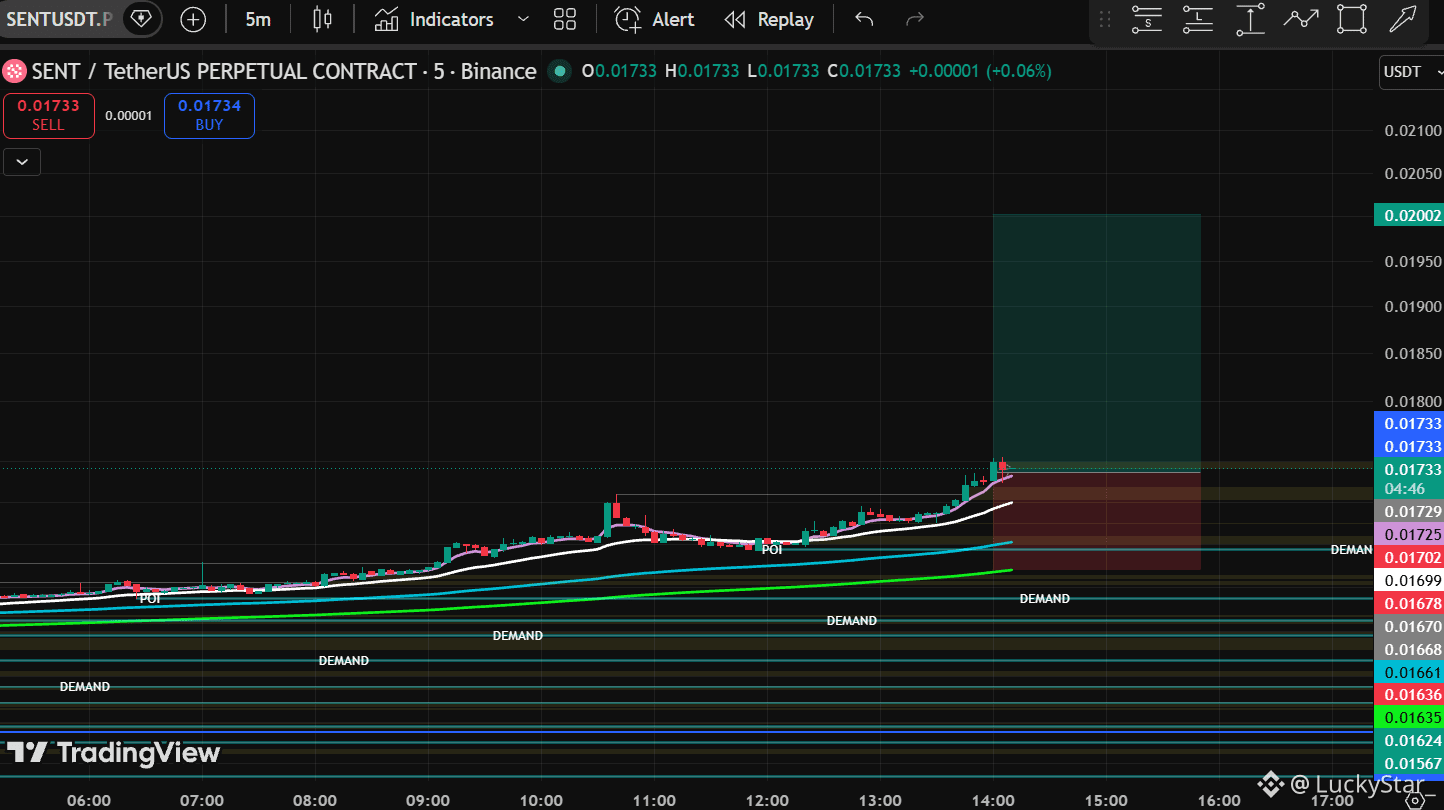
Task: Expand the Indicators favorites dropdown arrow
Action: click(523, 19)
